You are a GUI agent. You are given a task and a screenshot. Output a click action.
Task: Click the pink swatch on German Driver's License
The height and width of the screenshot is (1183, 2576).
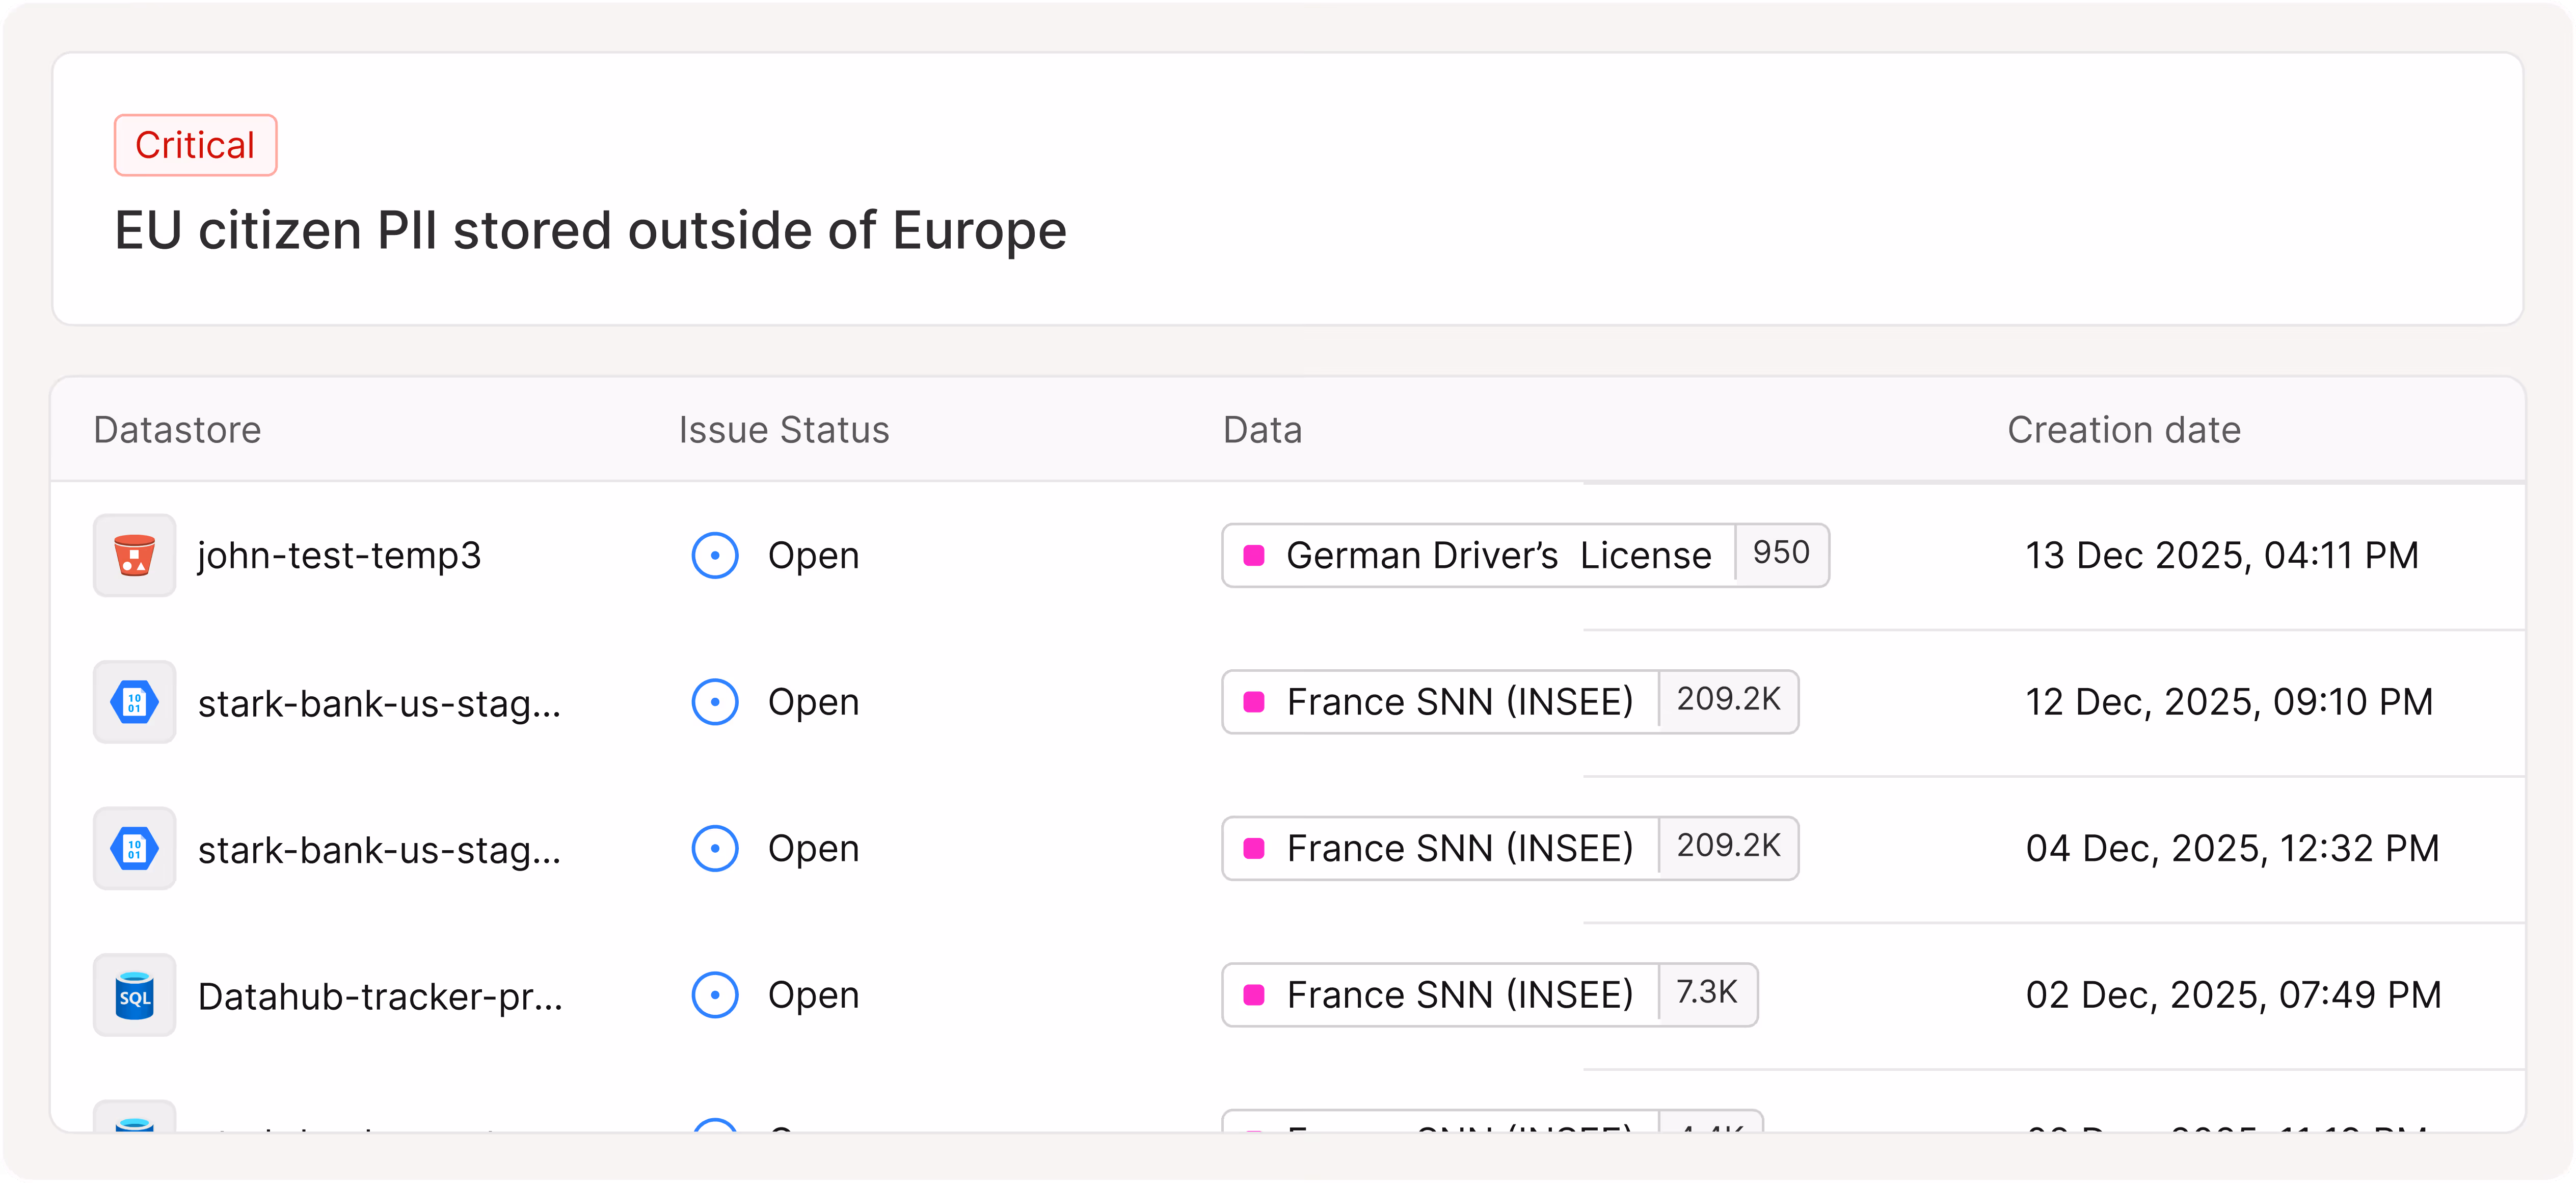pyautogui.click(x=1253, y=555)
